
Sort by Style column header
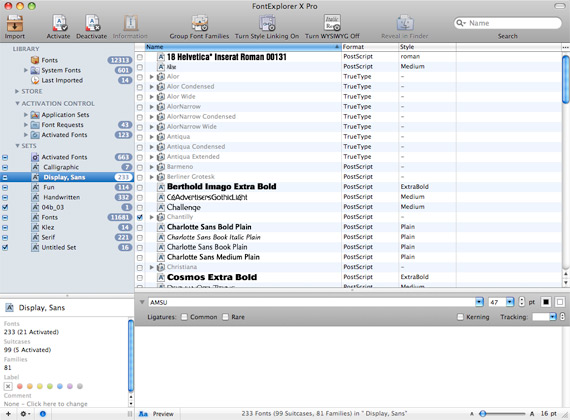click(x=428, y=47)
